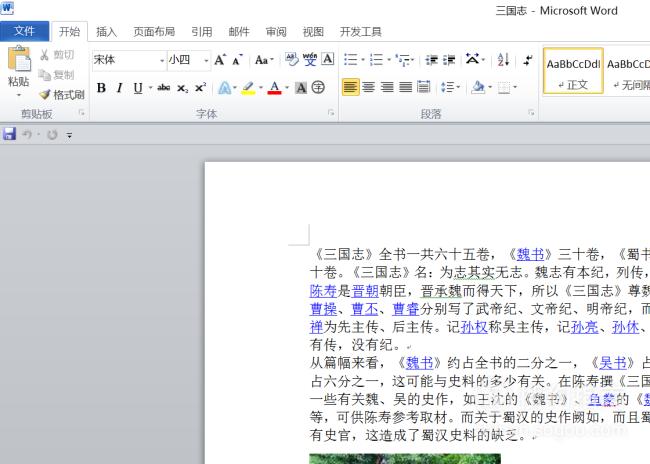650x464 pixels.
Task: Open the highlight color dropdown arrow
Action: point(261,88)
